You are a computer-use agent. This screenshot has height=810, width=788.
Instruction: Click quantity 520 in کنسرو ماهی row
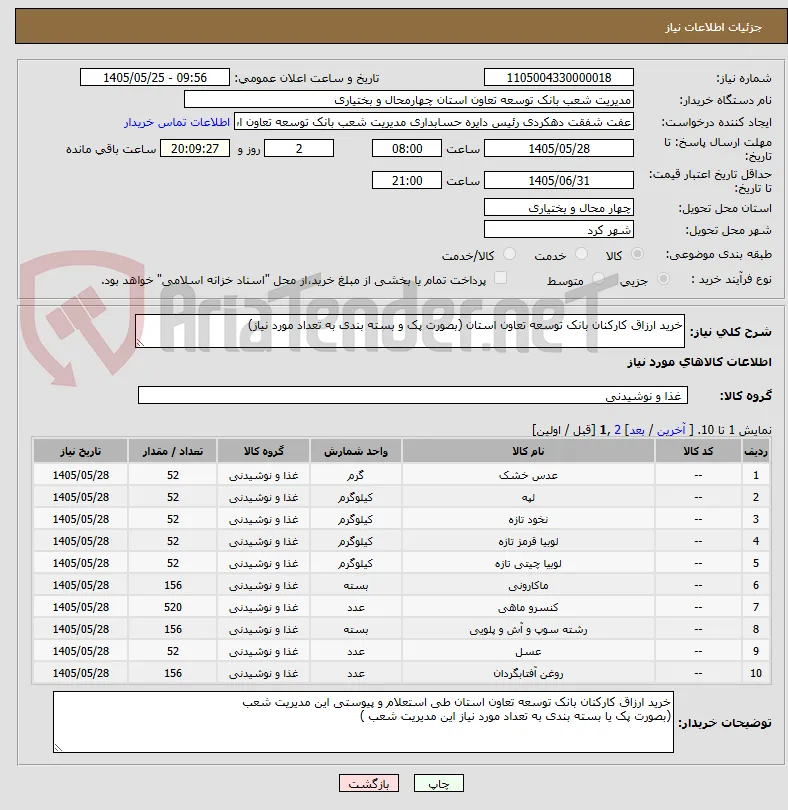(x=173, y=608)
